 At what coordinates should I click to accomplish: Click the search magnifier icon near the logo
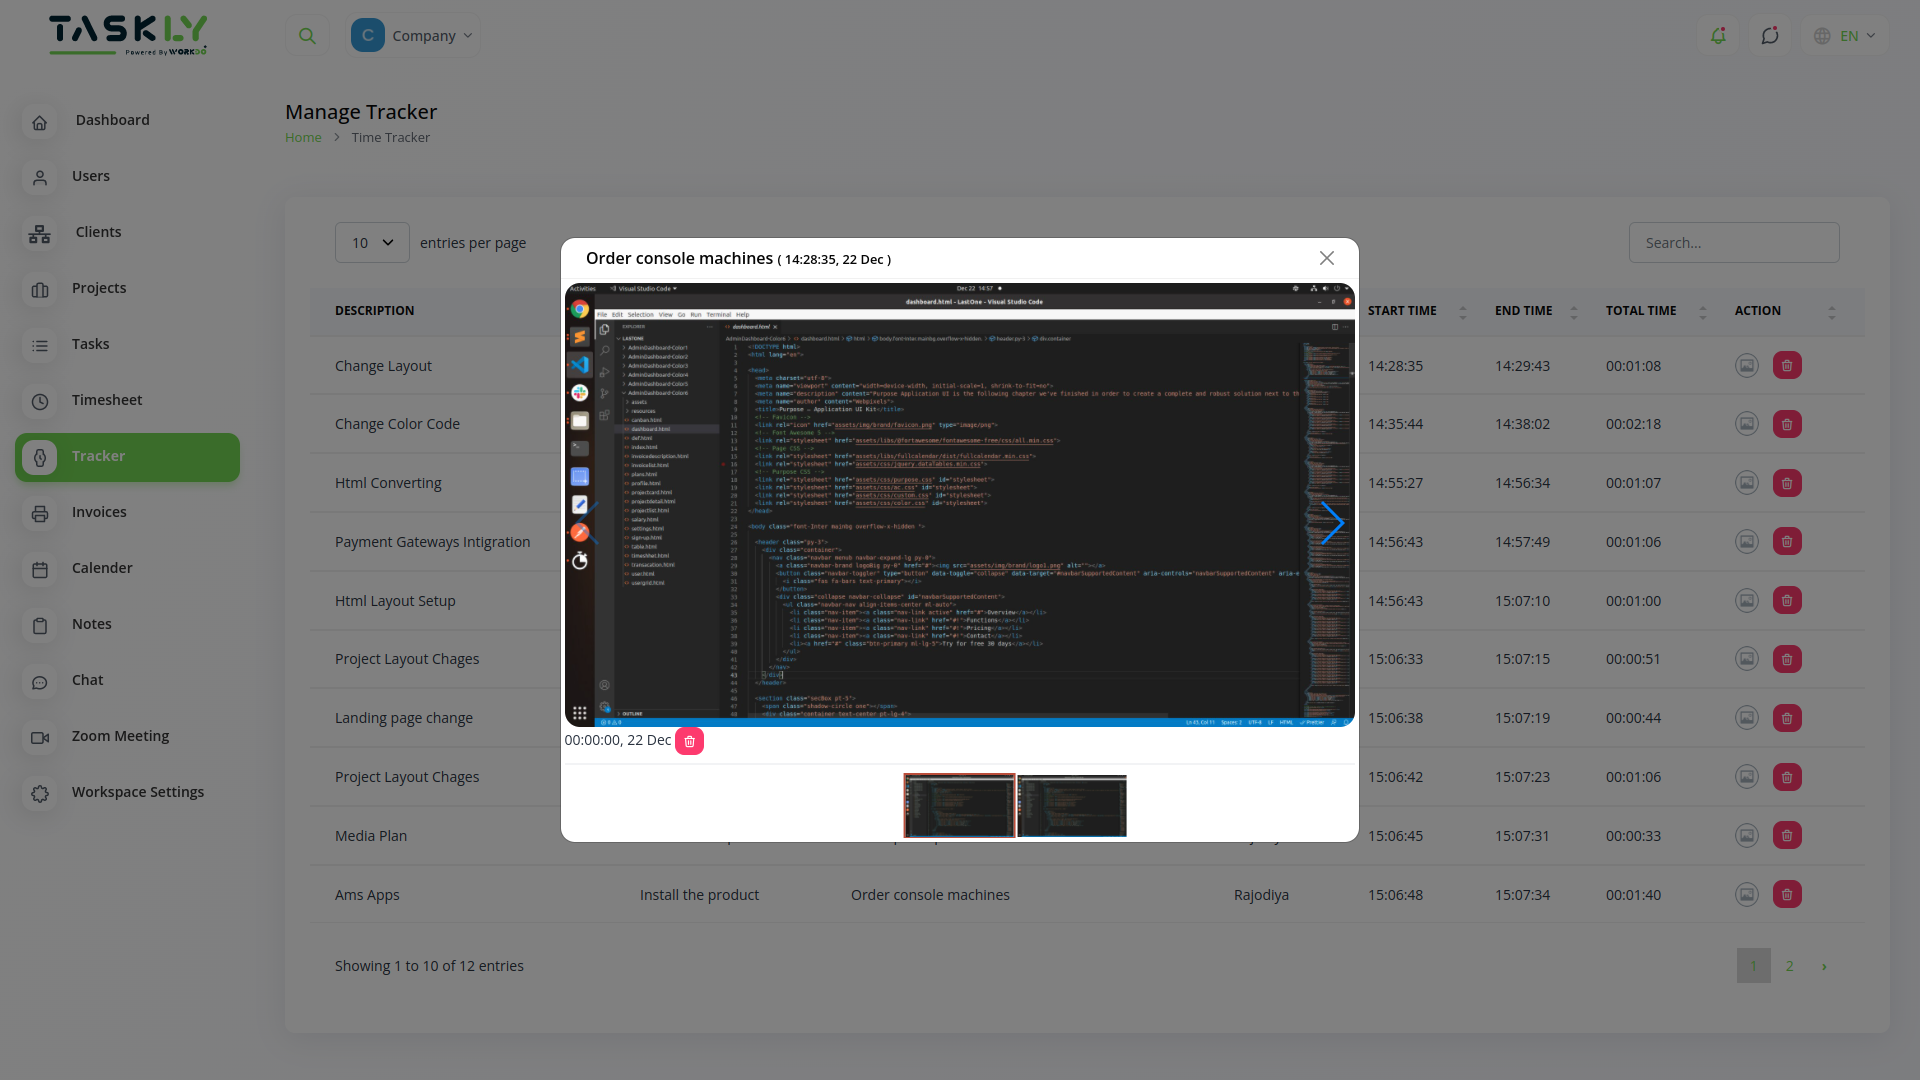click(x=307, y=35)
